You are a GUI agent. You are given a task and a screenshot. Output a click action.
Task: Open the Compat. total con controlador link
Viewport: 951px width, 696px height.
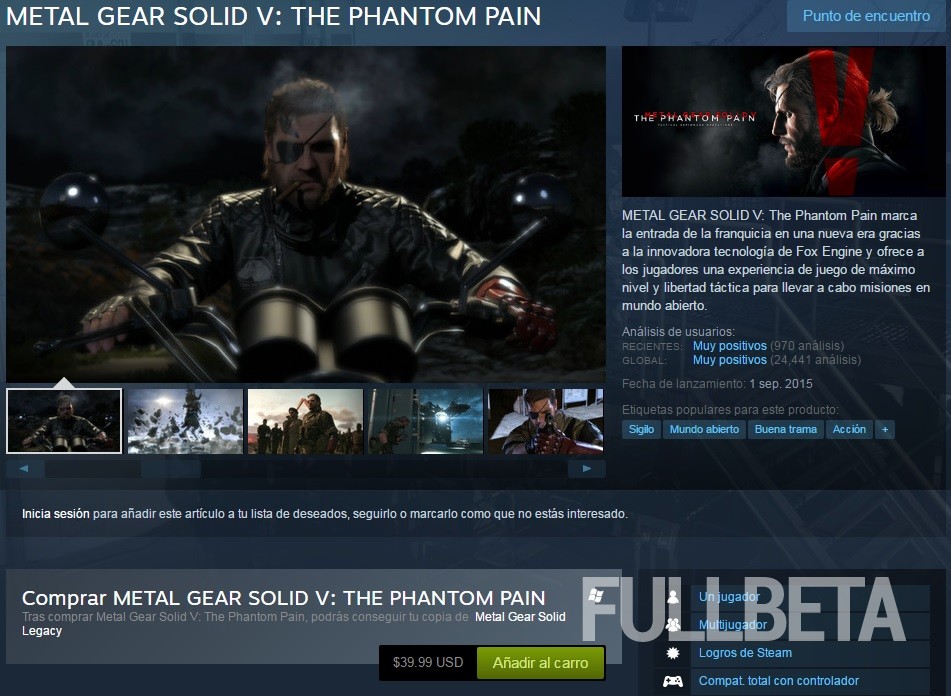pyautogui.click(x=779, y=681)
